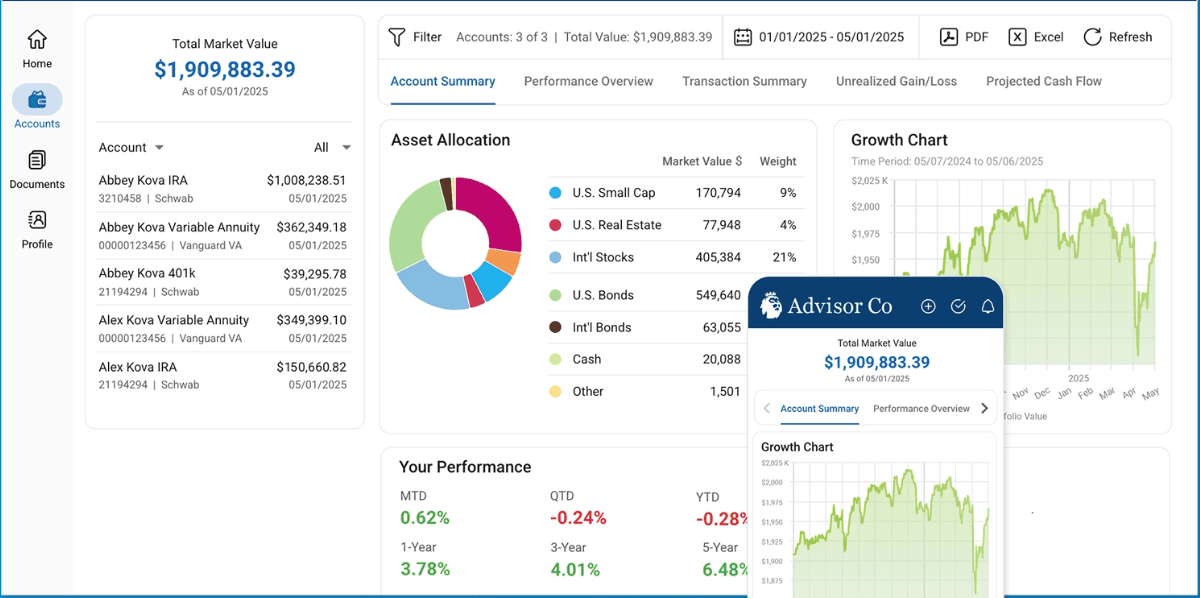Tap the checkmark icon in Advisor Co header
The width and height of the screenshot is (1200, 598).
coord(958,306)
